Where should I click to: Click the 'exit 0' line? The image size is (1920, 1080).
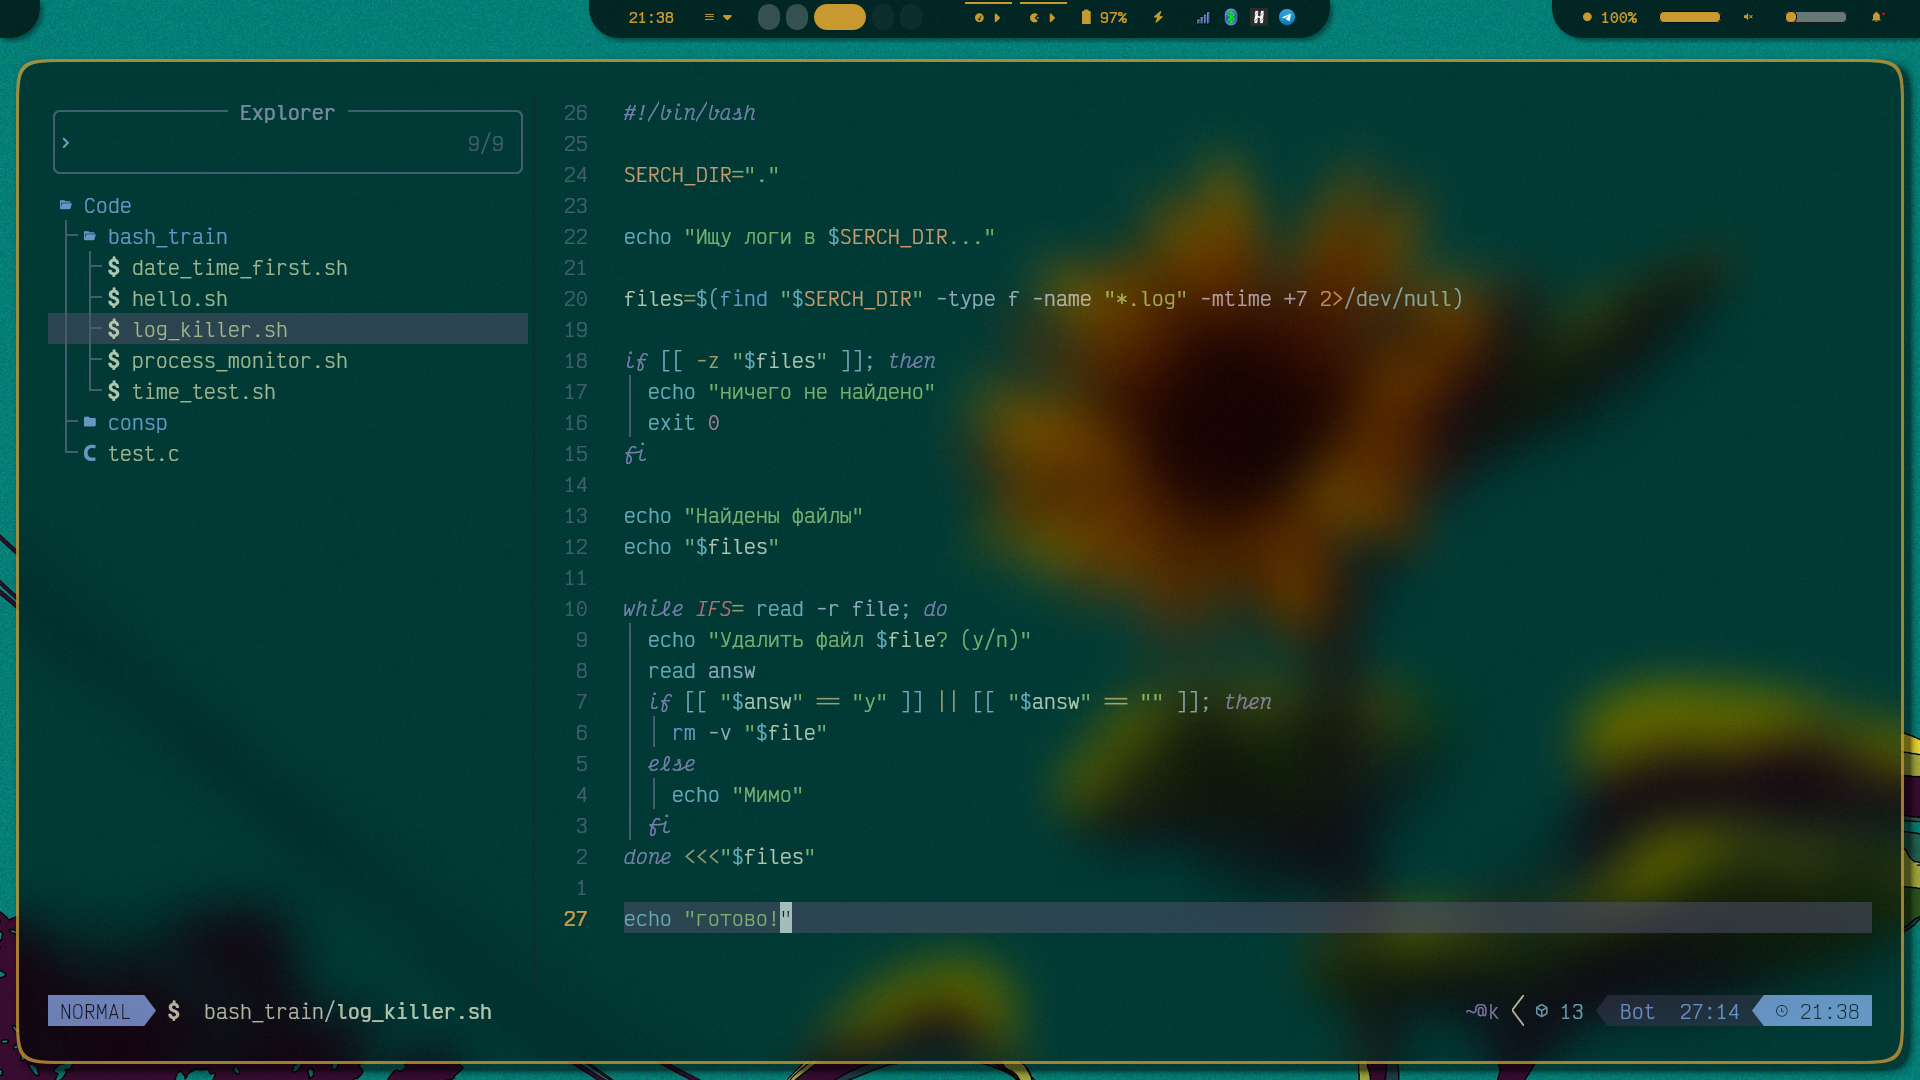pos(683,422)
